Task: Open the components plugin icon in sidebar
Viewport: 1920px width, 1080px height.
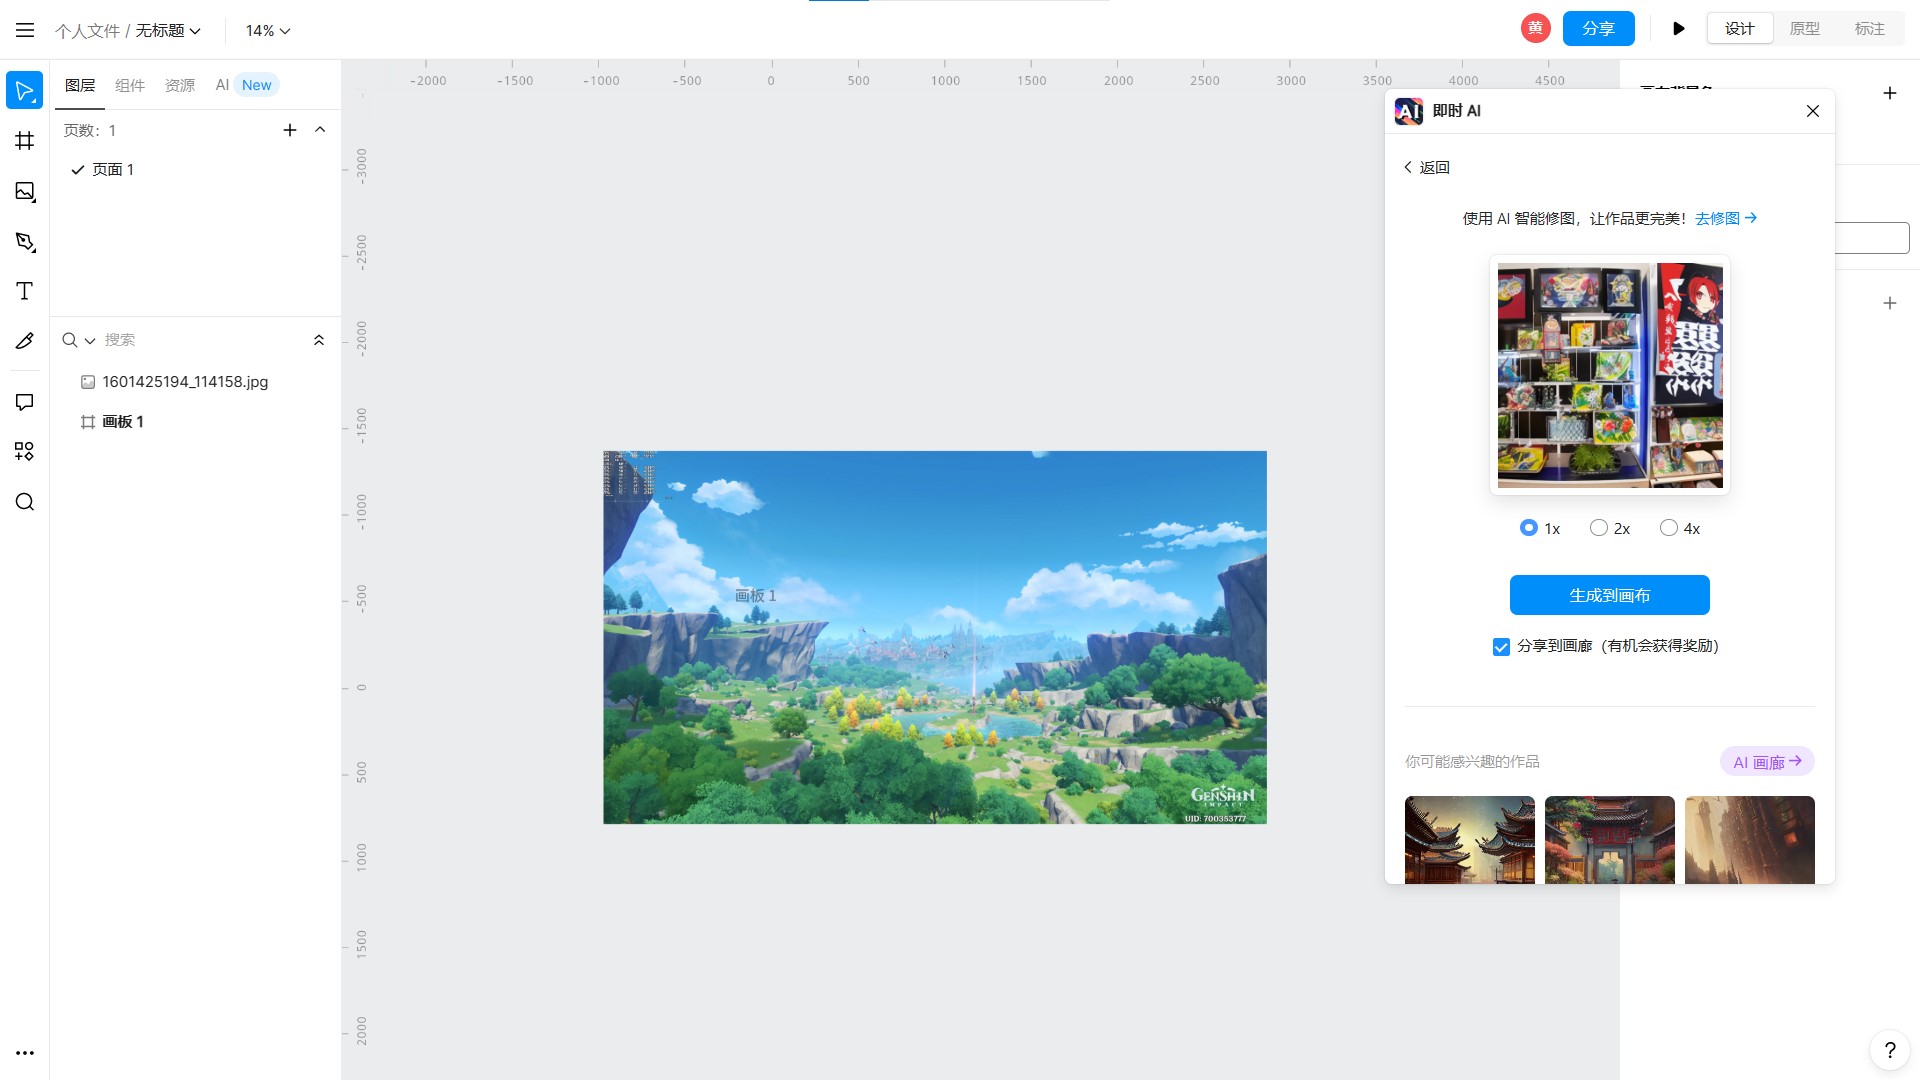Action: tap(25, 452)
